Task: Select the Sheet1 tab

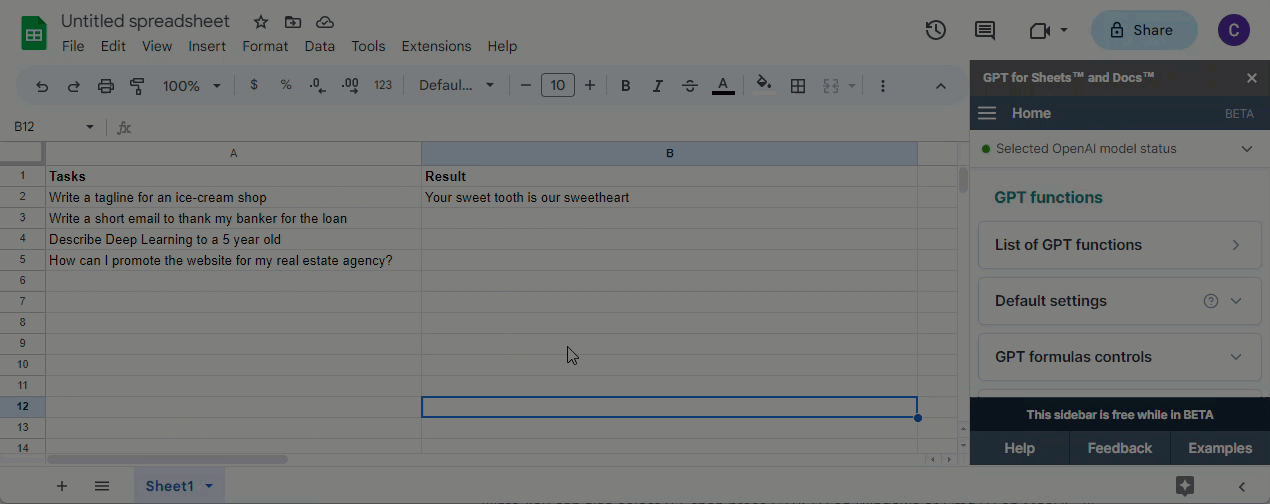Action: (169, 486)
